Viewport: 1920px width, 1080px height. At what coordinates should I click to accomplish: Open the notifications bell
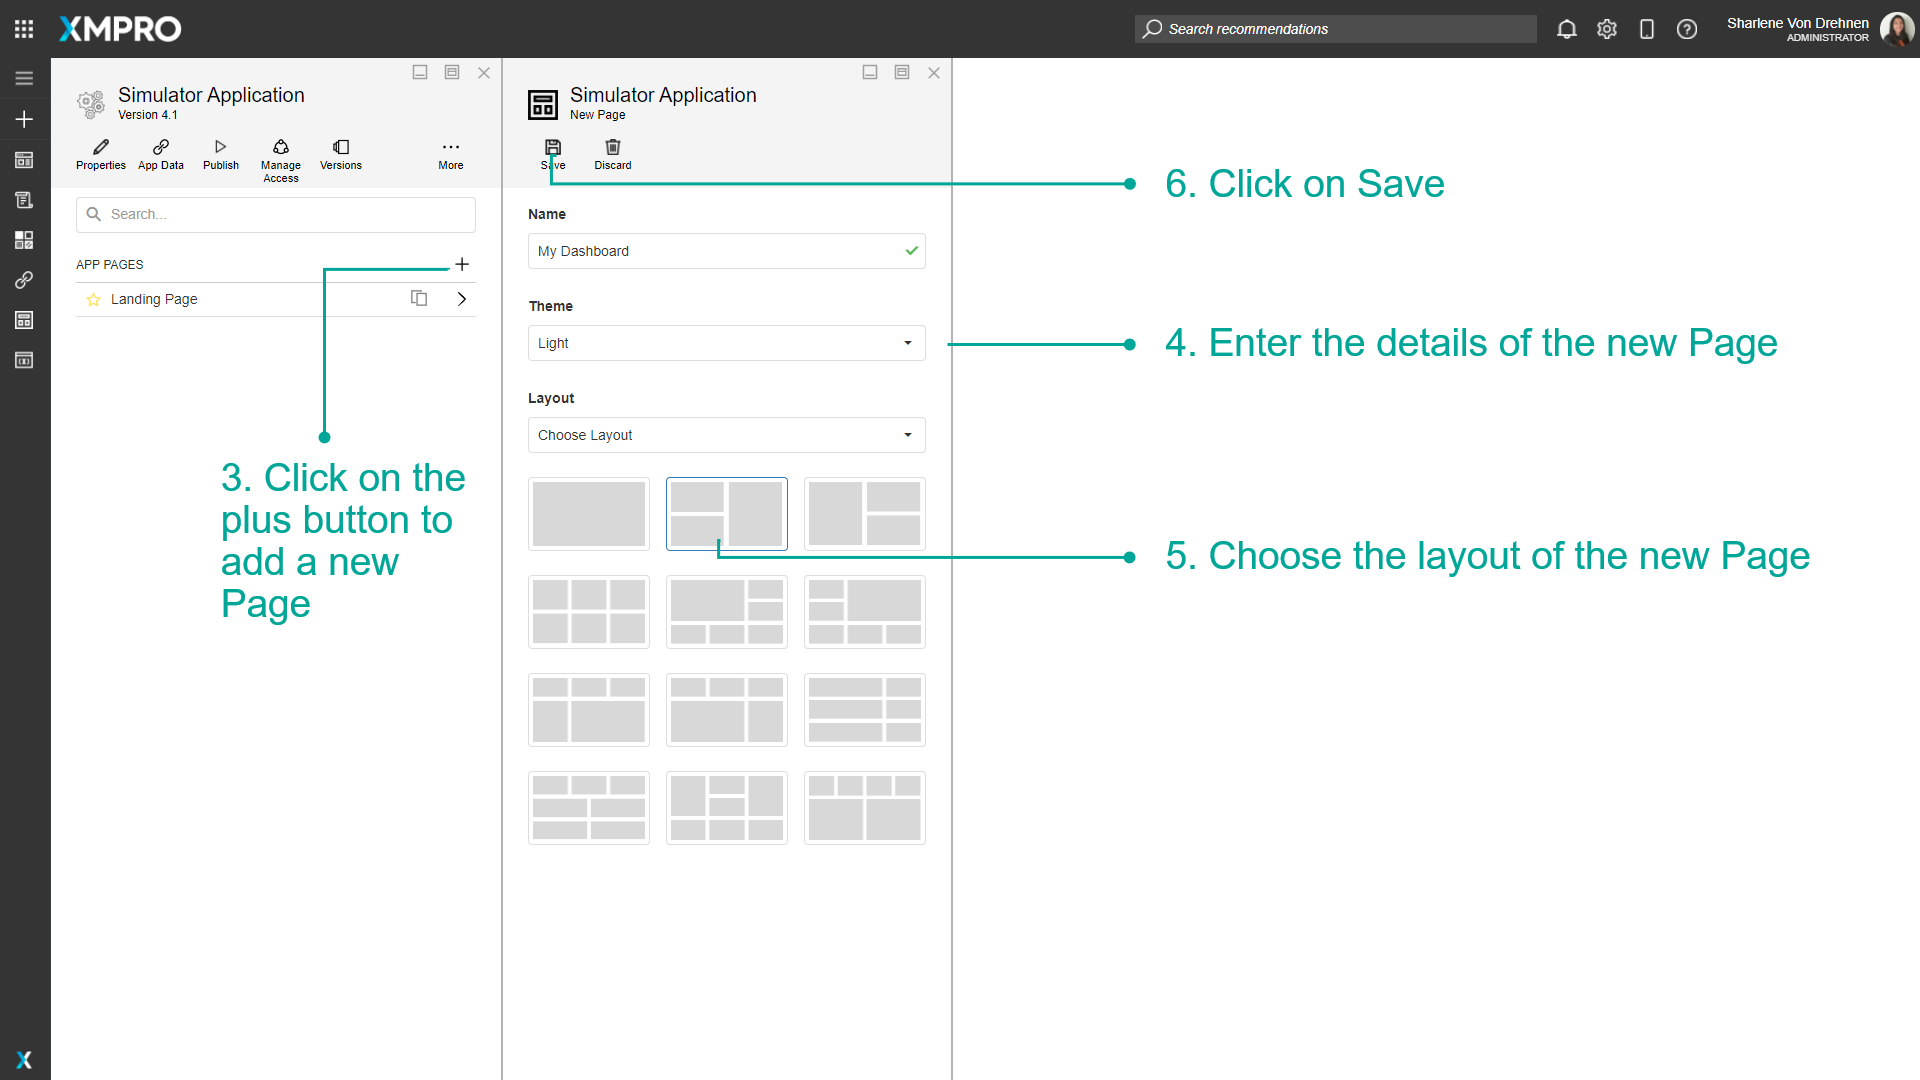(x=1566, y=29)
